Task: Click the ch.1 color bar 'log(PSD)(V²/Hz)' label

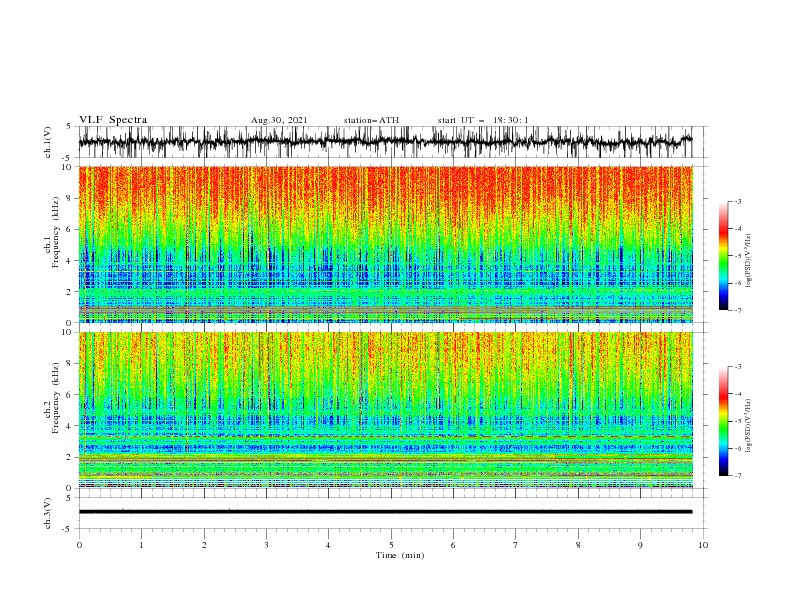Action: pyautogui.click(x=748, y=261)
